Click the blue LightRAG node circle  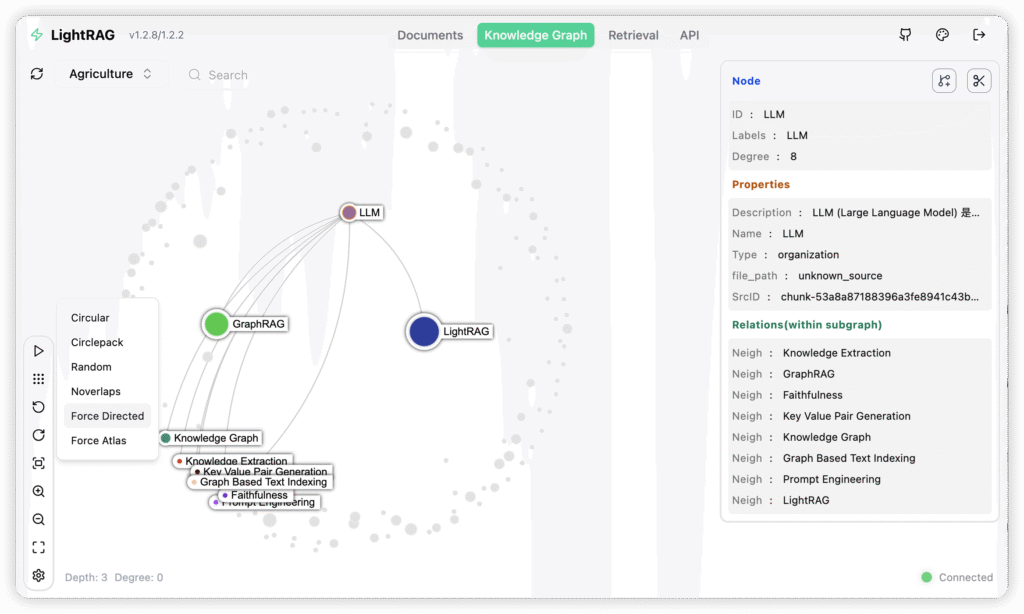click(x=424, y=331)
